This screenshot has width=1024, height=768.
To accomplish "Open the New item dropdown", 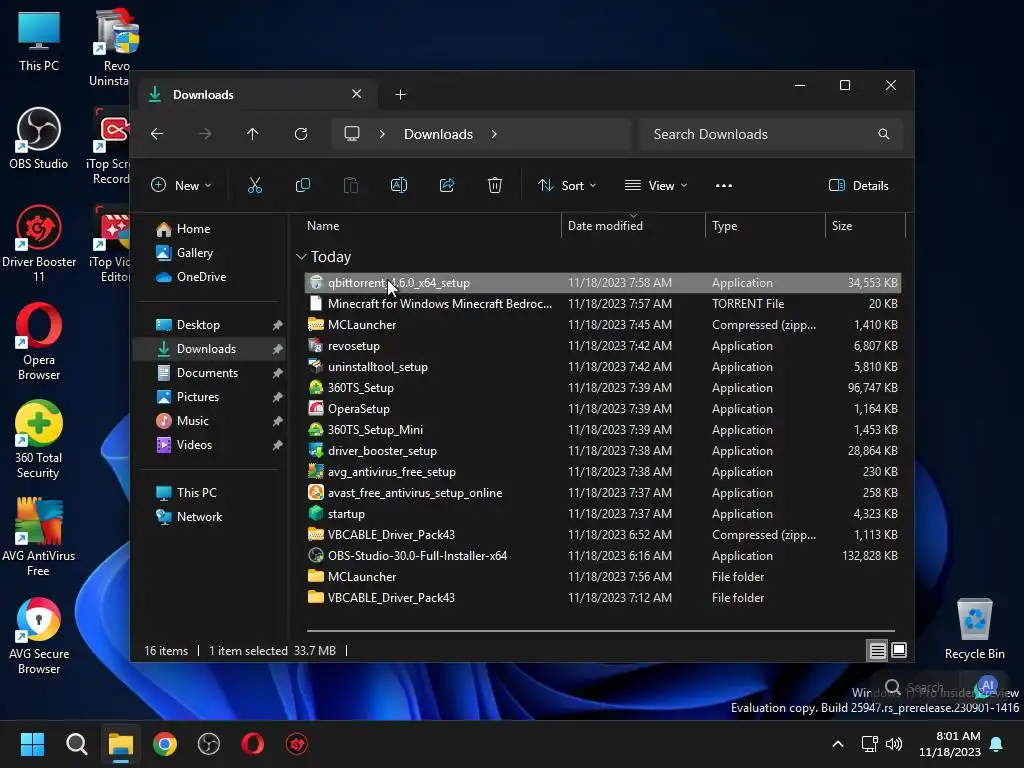I will [x=181, y=185].
